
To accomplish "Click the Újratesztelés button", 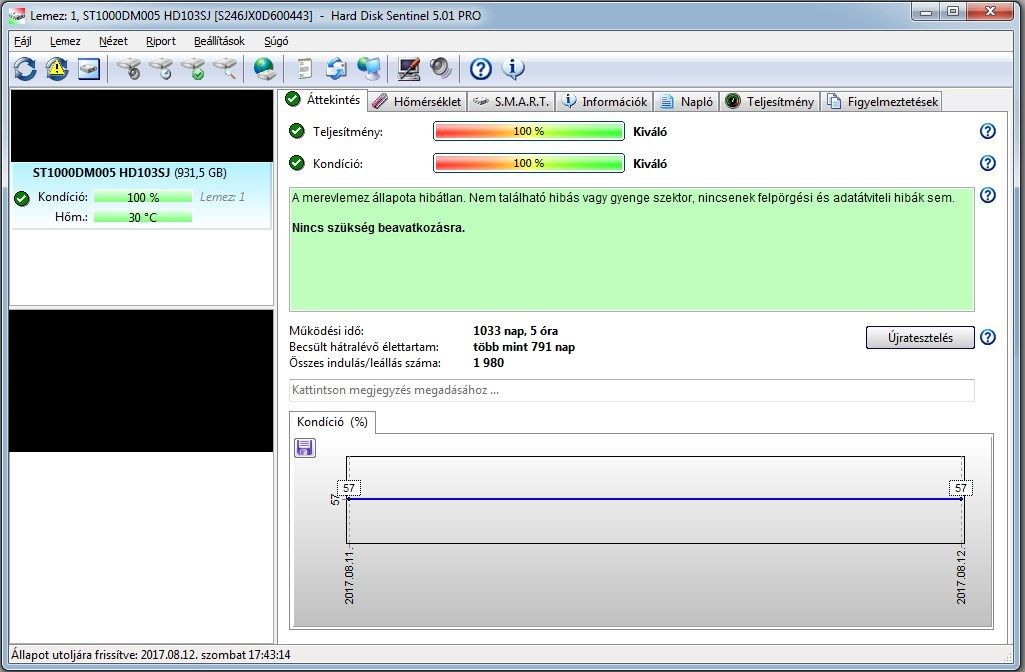I will 920,338.
